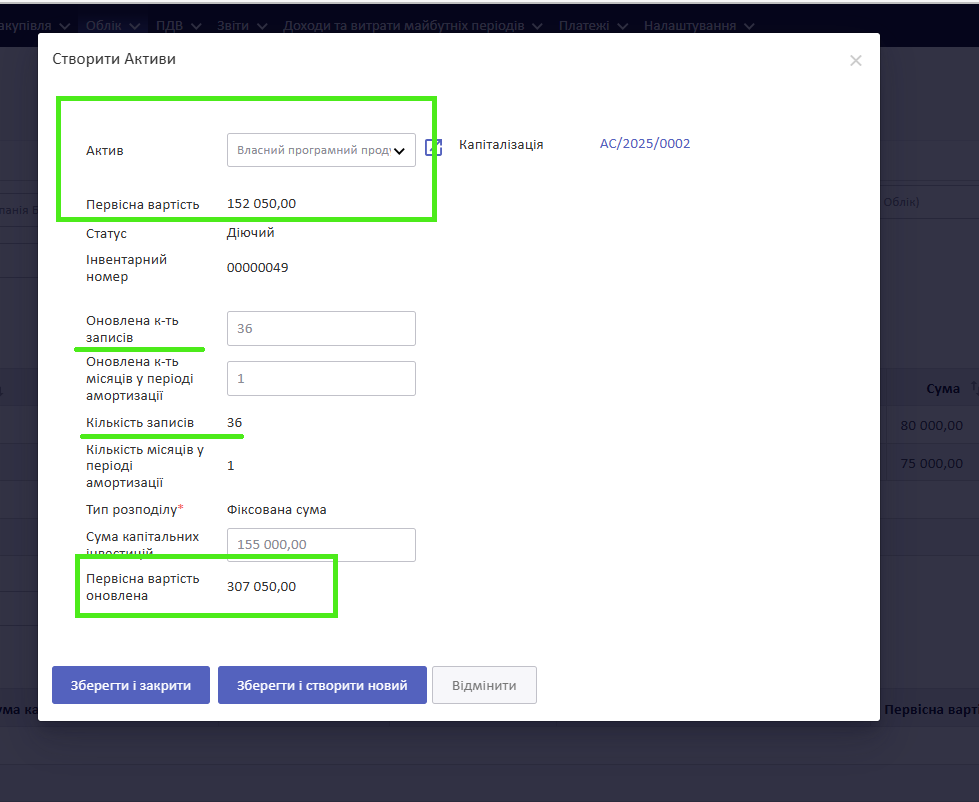Click the Зберегти і закрити button

[130, 685]
